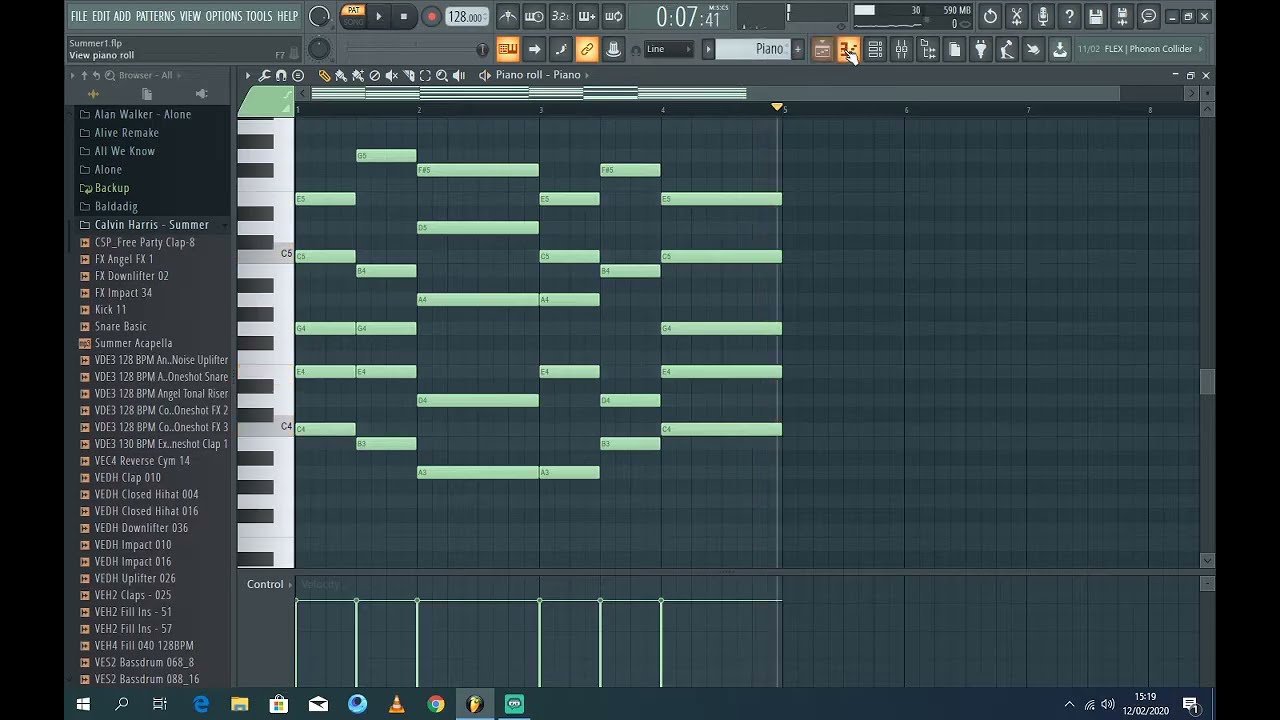Open the piano roll menu arrow
This screenshot has height=720, width=1280.
248,75
